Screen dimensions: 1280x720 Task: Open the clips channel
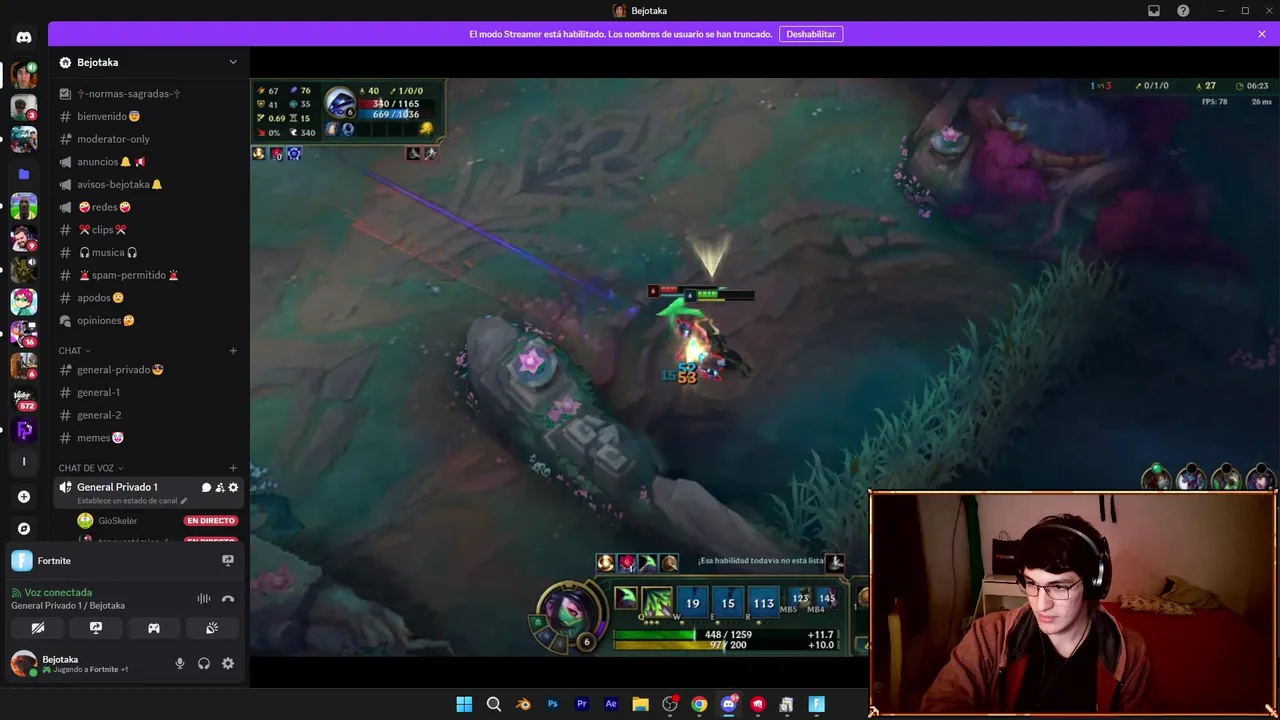(148, 230)
